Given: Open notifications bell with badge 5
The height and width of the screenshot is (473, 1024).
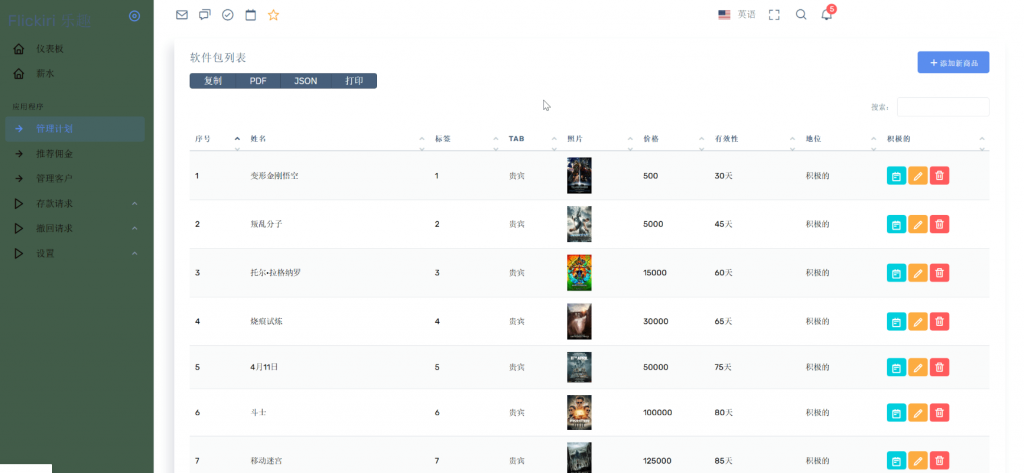Looking at the screenshot, I should coord(827,14).
